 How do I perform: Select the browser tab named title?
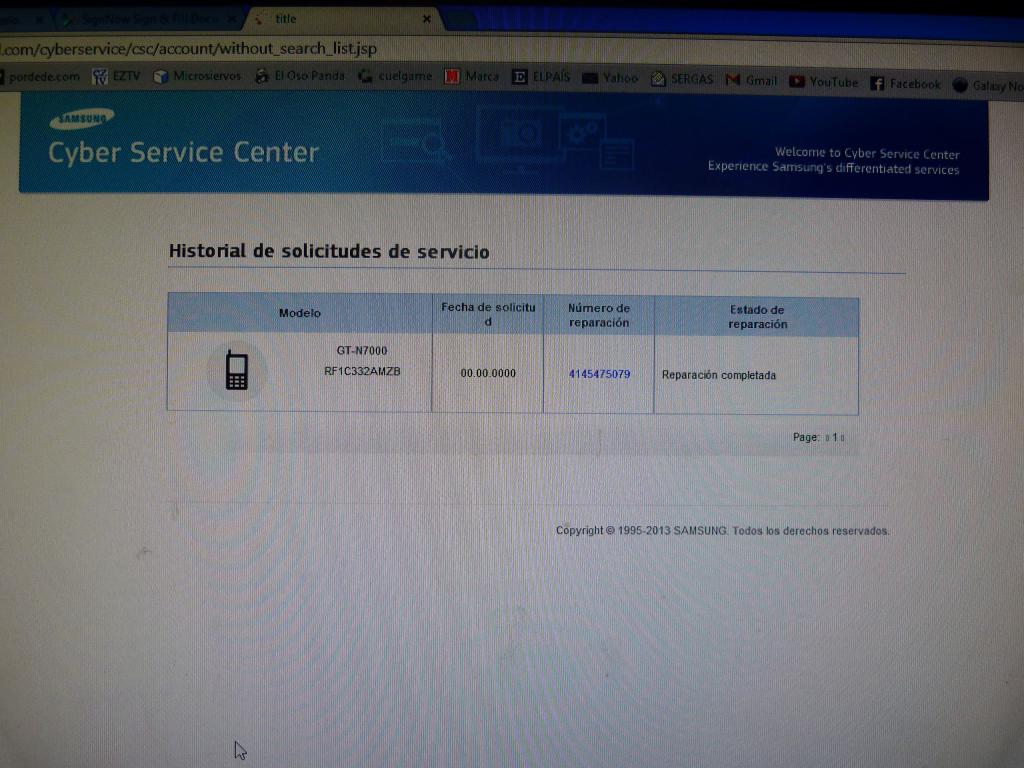pos(330,19)
